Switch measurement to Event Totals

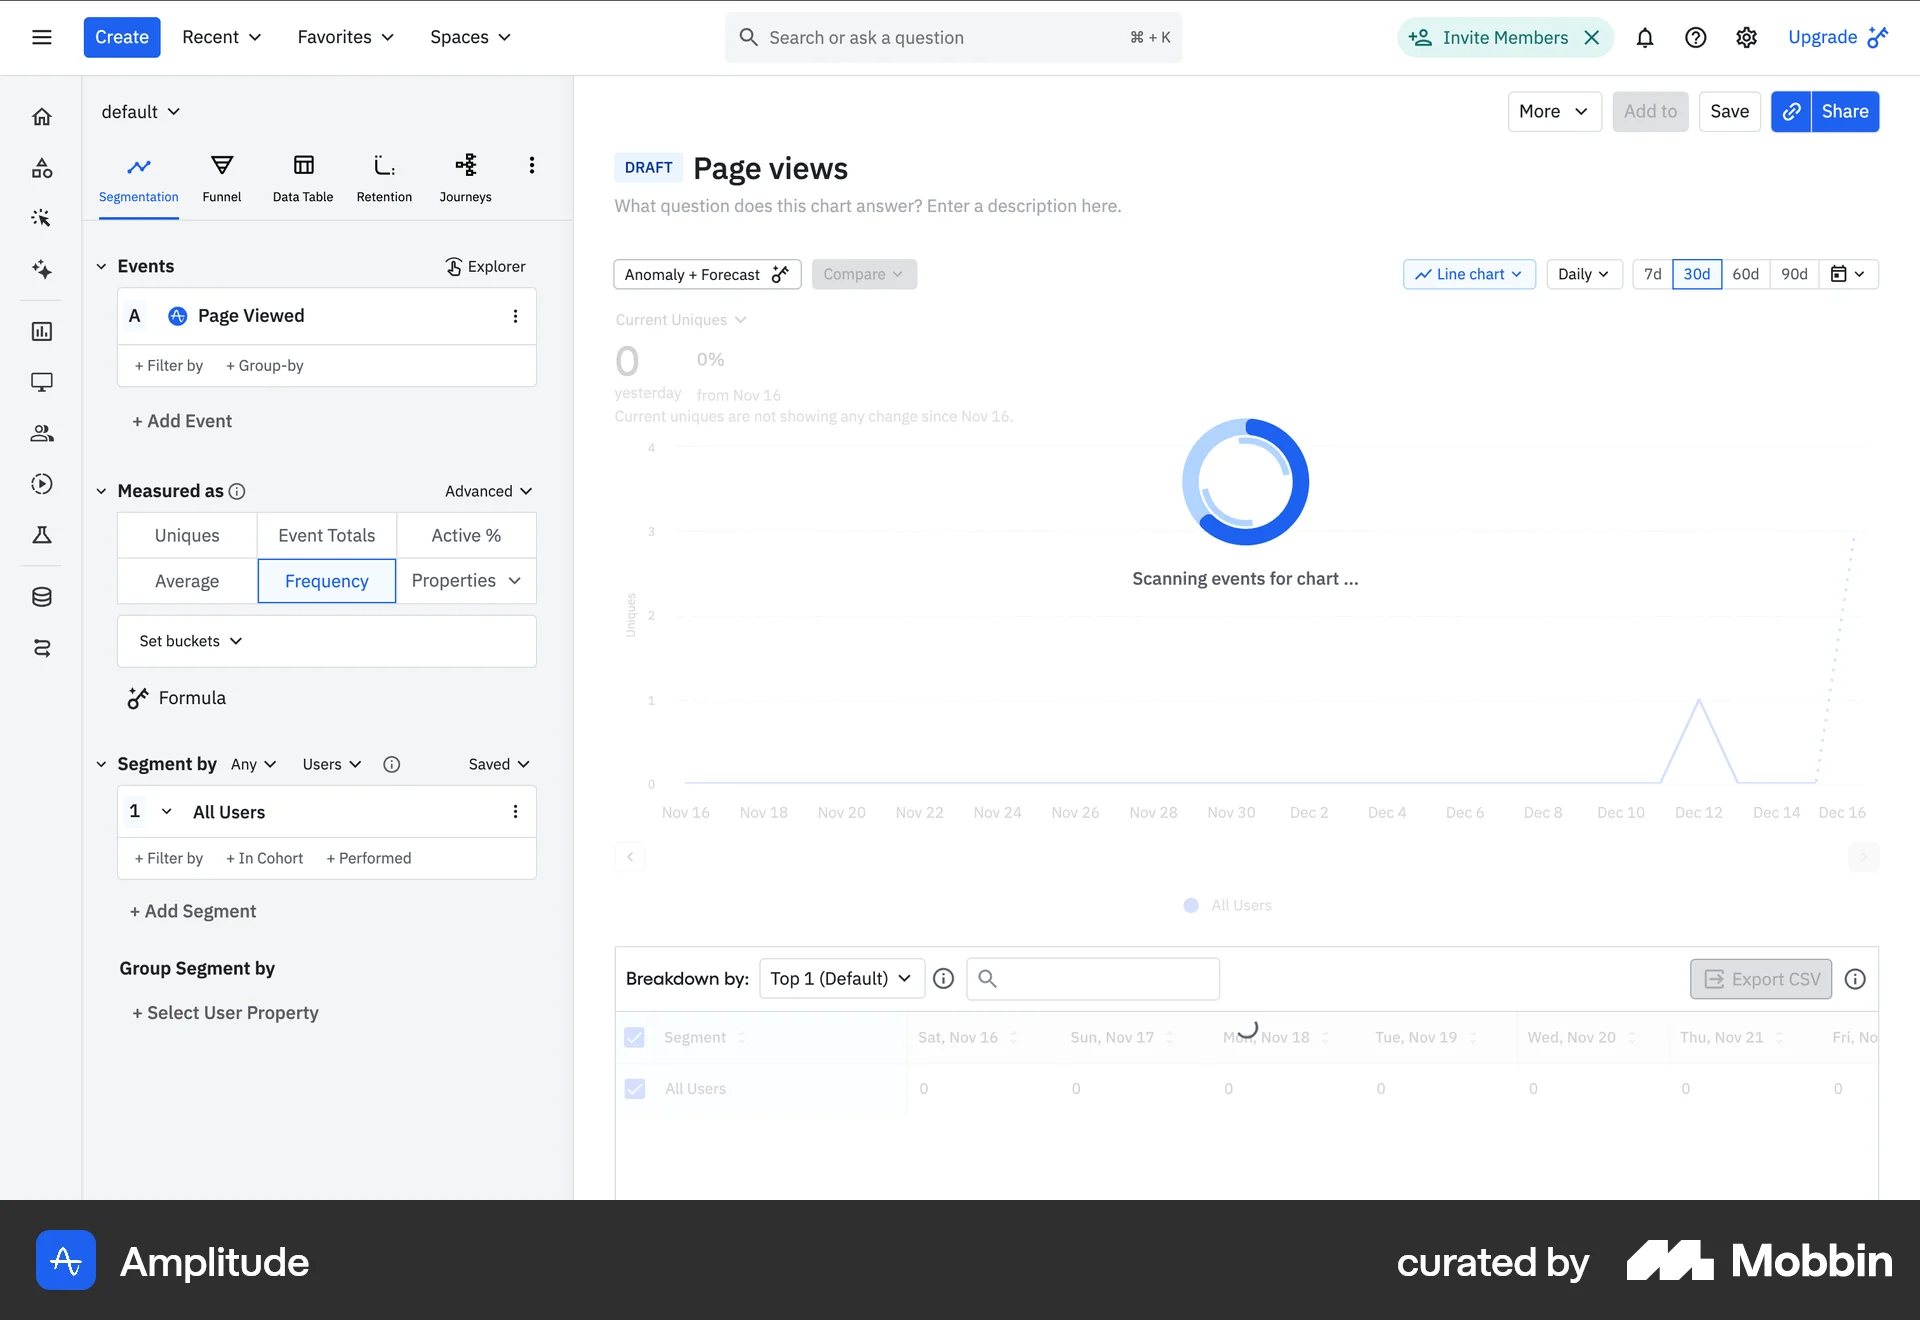pos(326,535)
